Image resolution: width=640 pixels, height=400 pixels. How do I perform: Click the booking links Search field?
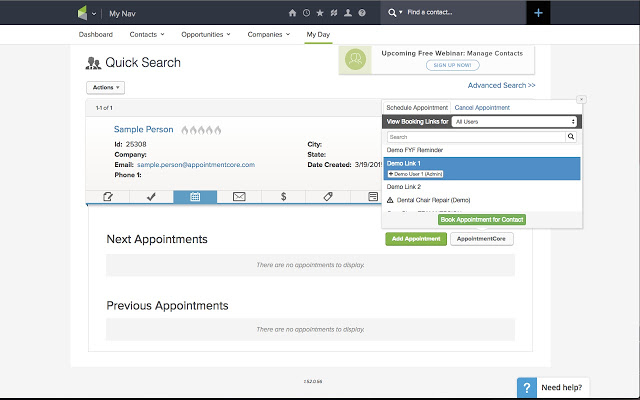[x=476, y=137]
